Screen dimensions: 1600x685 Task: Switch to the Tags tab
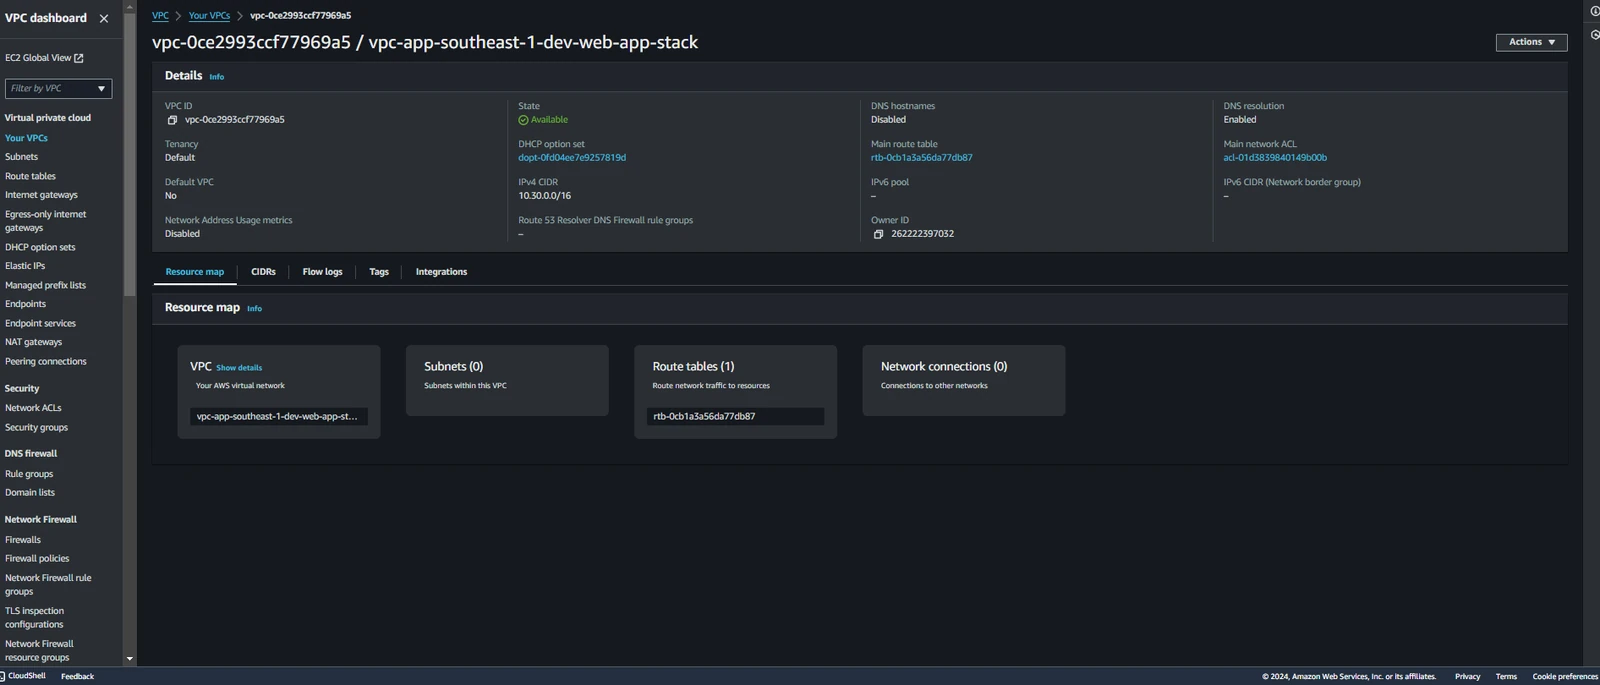click(x=379, y=272)
